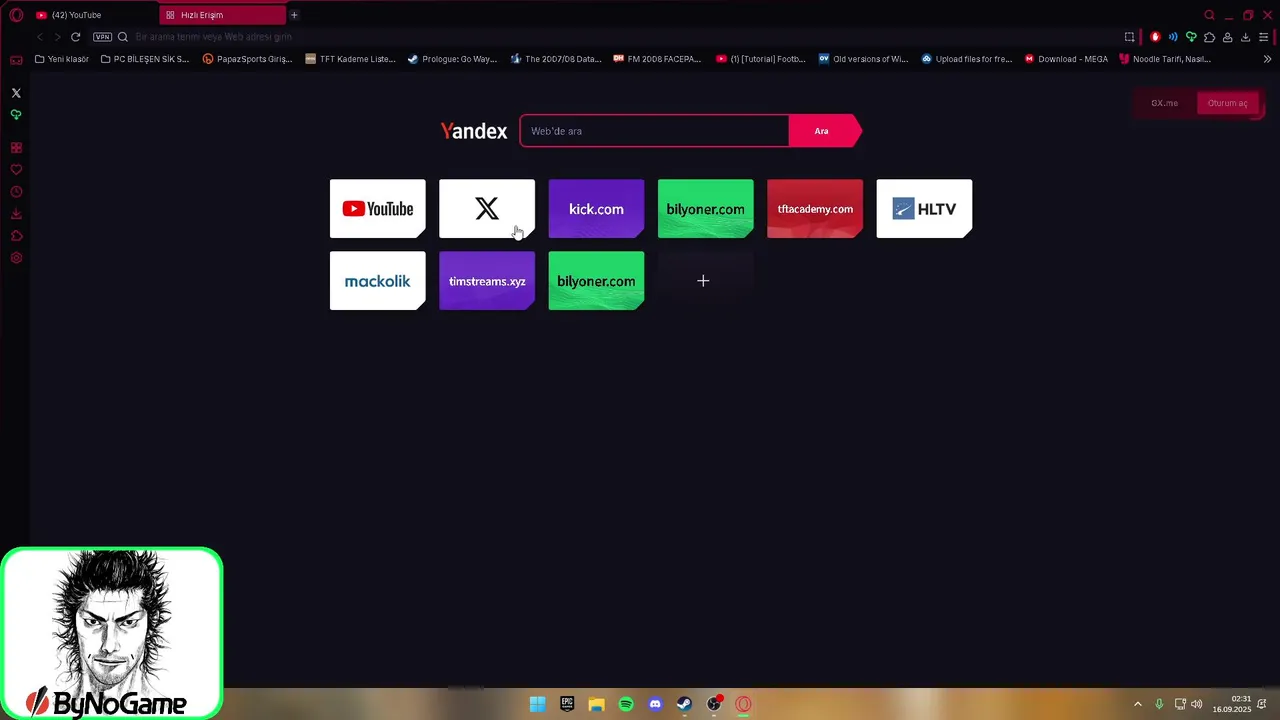Open a new tab with plus button
Image resolution: width=1280 pixels, height=720 pixels.
coord(294,15)
